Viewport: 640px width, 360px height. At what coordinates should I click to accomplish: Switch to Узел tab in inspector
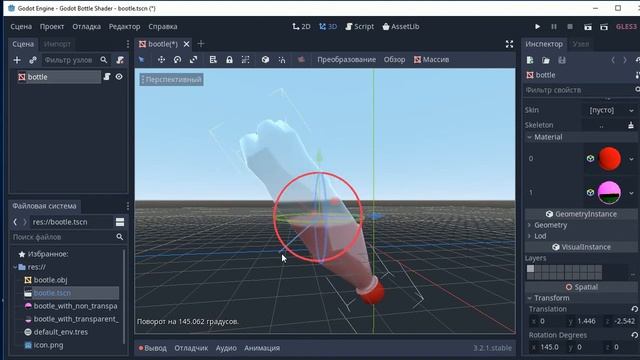point(580,44)
